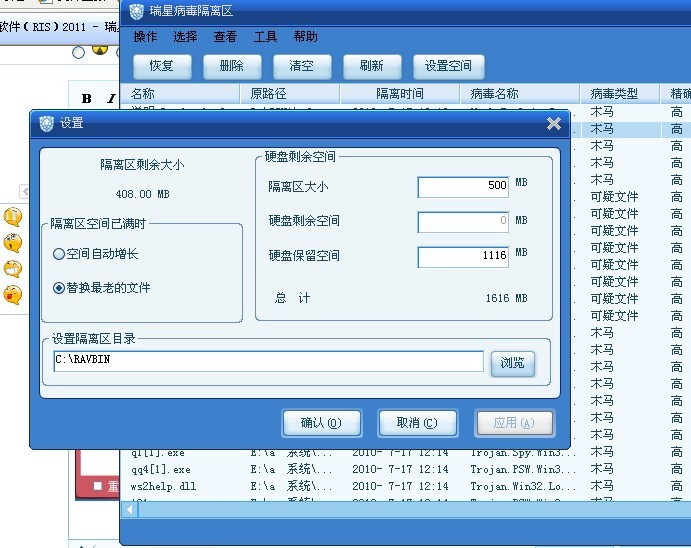
Task: Click the 应用(A) apply button
Action: pos(514,423)
